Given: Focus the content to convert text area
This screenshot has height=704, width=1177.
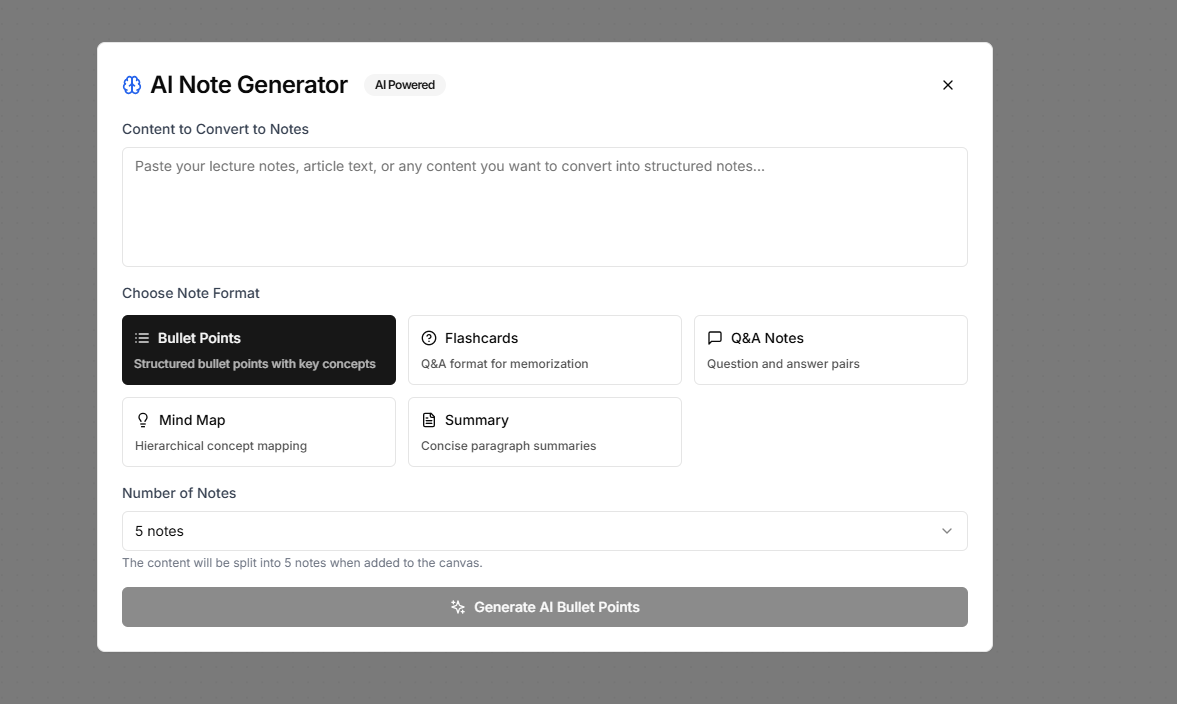Looking at the screenshot, I should (545, 207).
